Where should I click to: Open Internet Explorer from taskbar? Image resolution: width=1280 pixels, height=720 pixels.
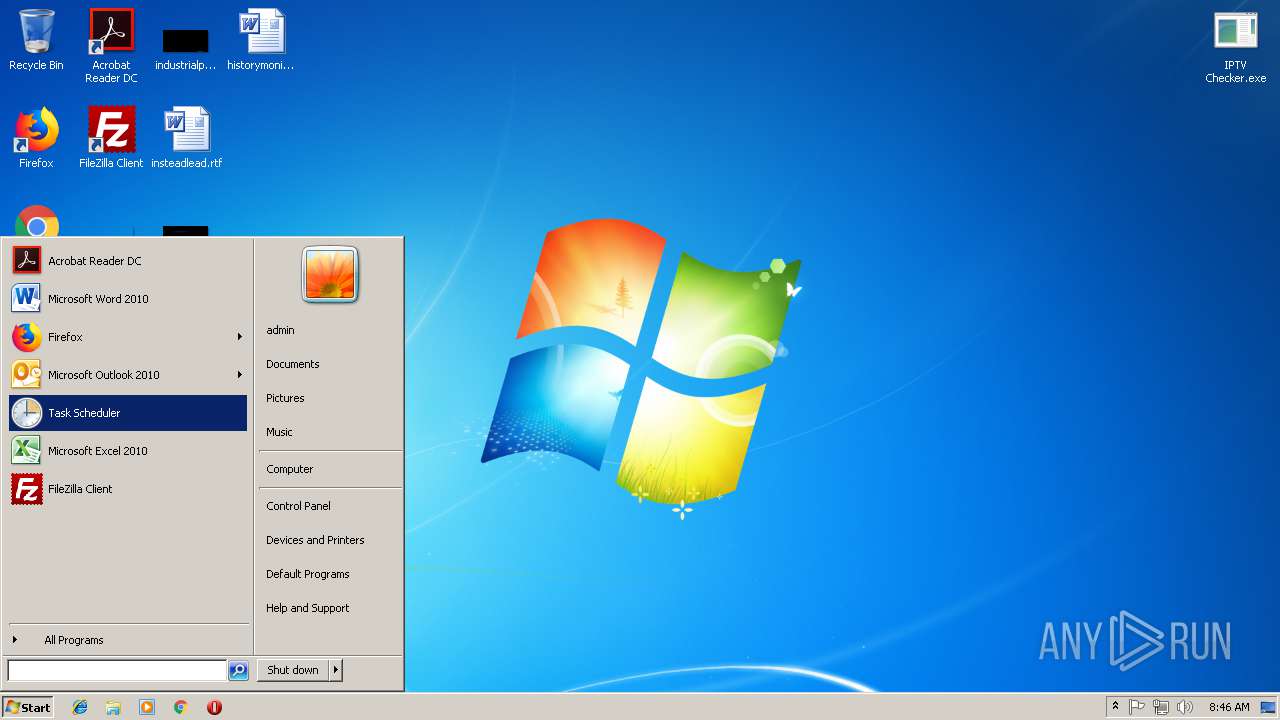(x=80, y=707)
